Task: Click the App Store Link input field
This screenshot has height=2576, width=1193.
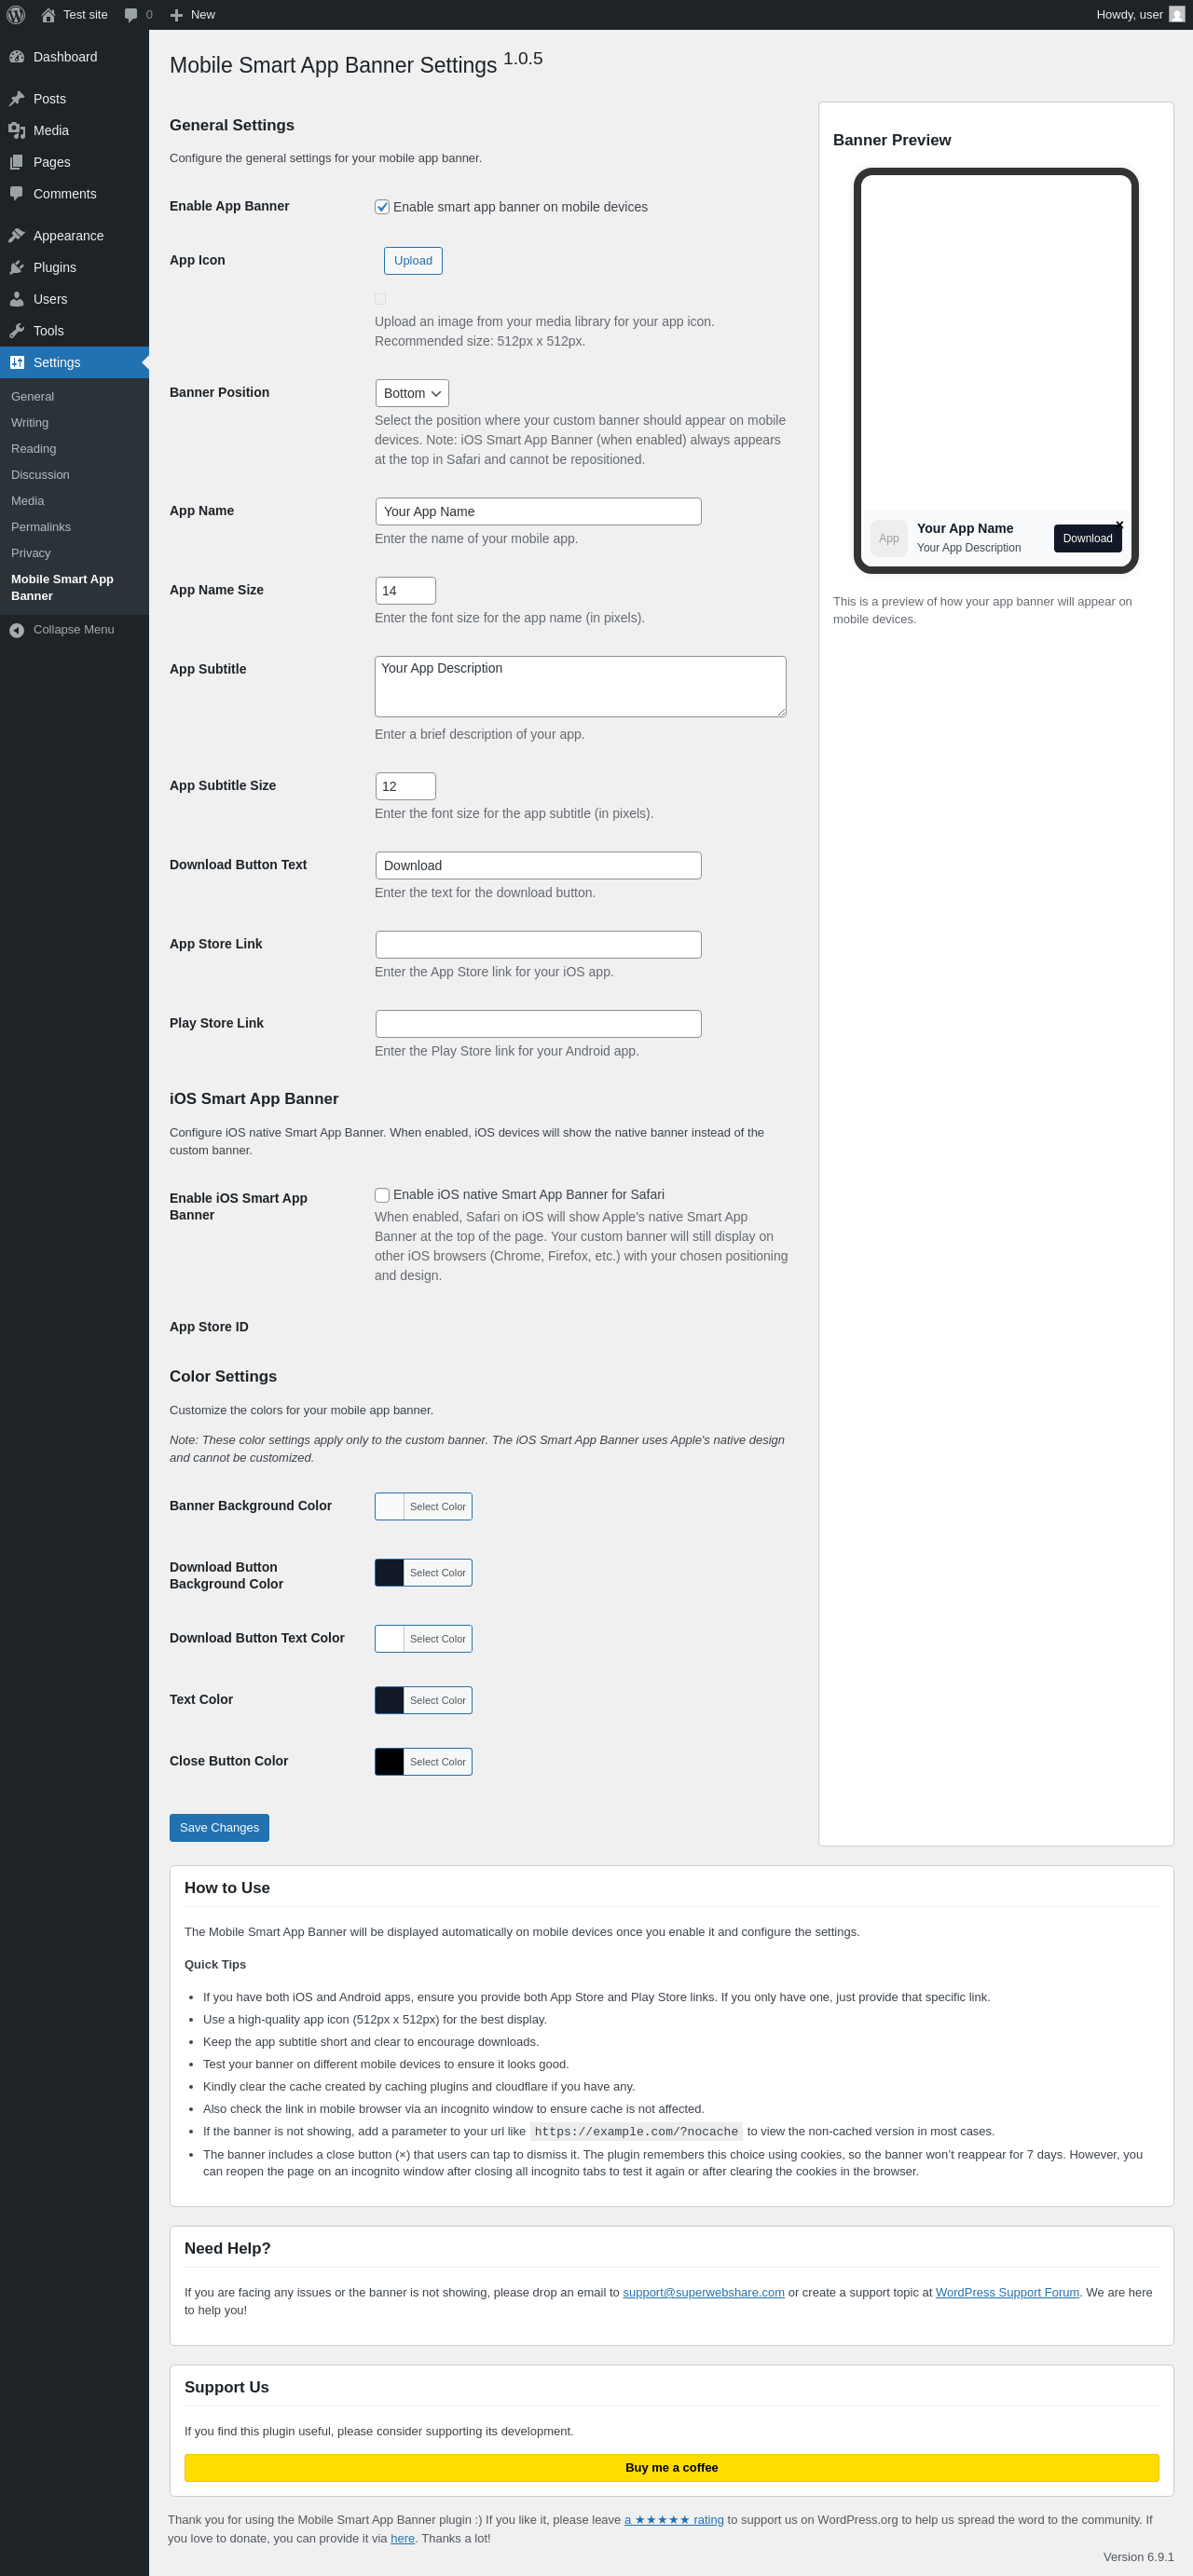Action: pos(538,944)
